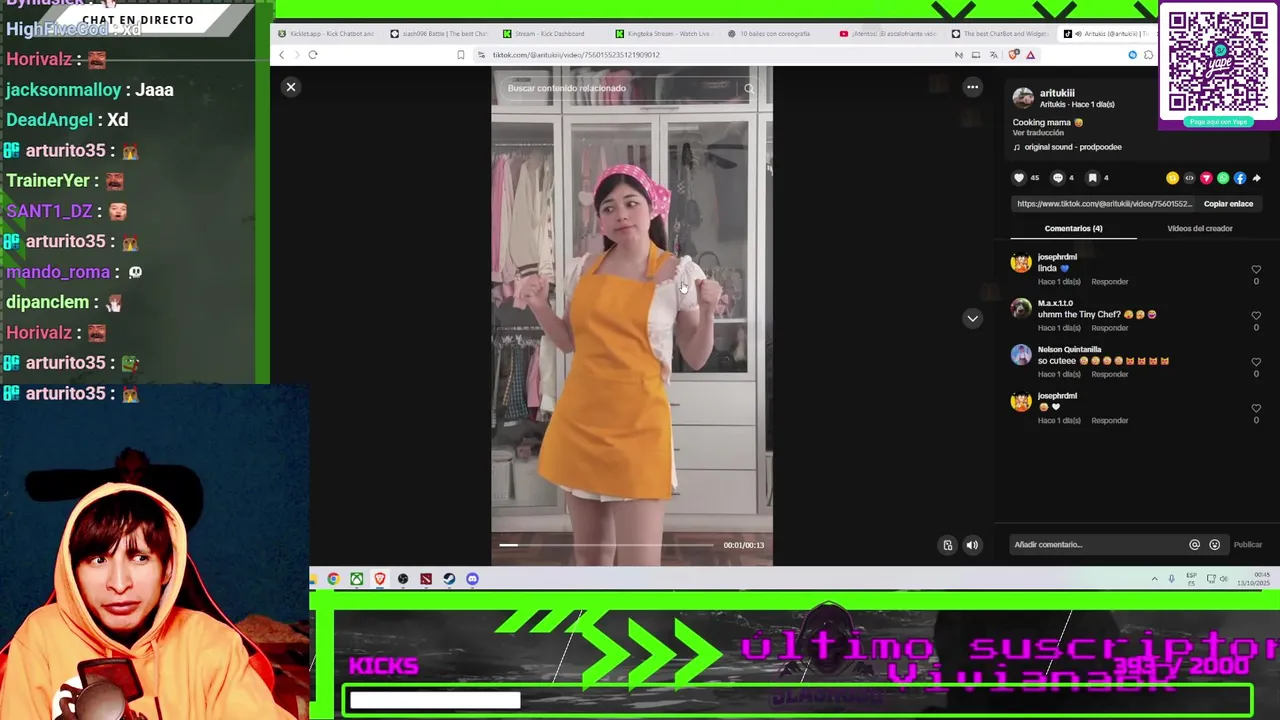This screenshot has width=1280, height=720.
Task: Like the video with the heart icon
Action: tap(1019, 178)
